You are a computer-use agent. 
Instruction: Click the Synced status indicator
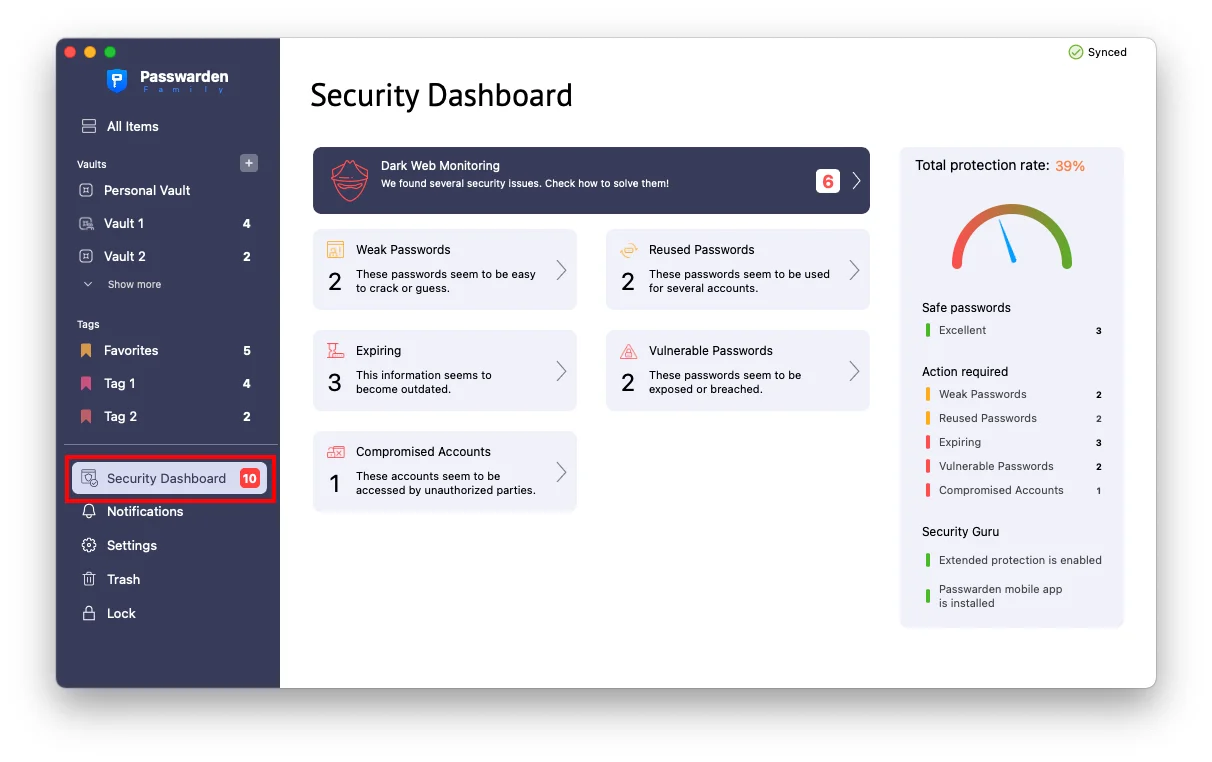tap(1097, 52)
